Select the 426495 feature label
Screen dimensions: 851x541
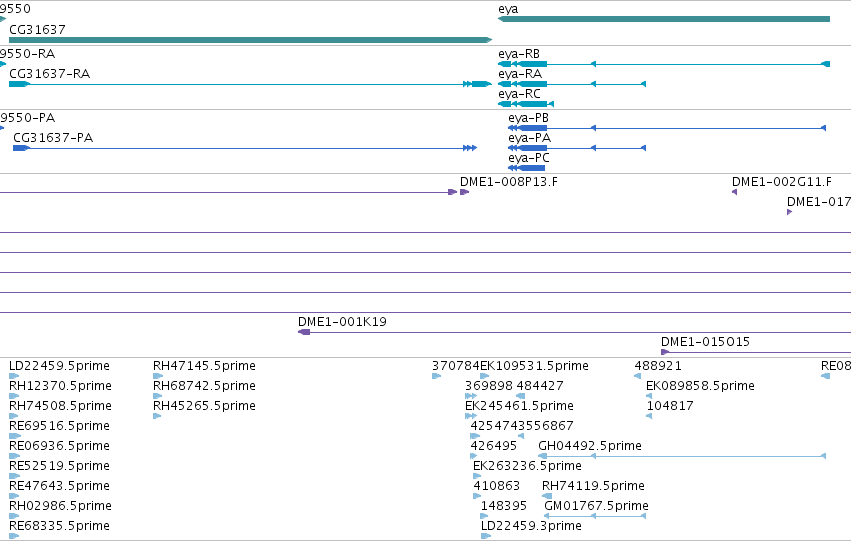[493, 446]
